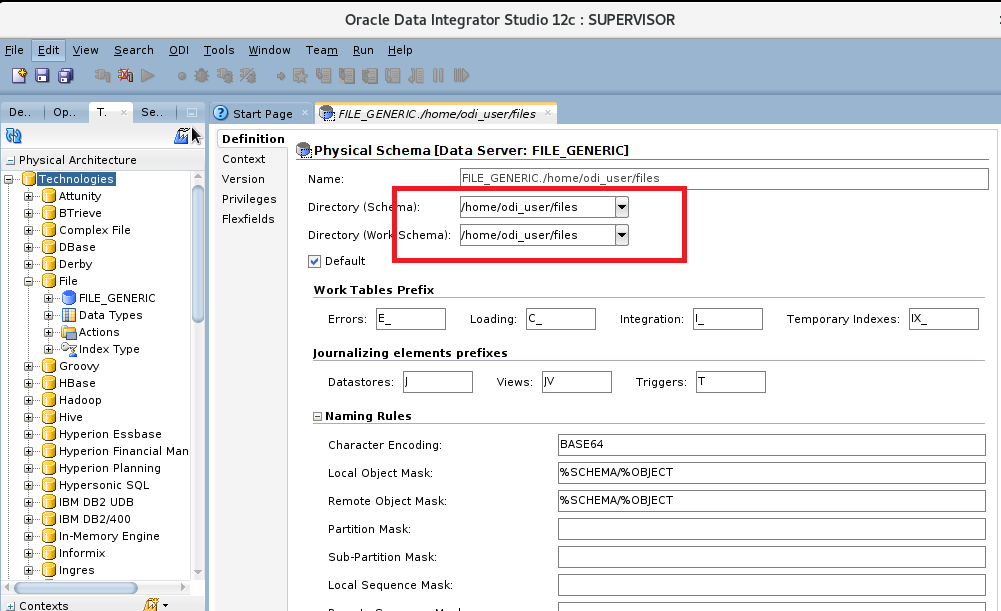Click the Temporary Indexes prefix field
Viewport: 1001px width, 611px height.
pos(944,319)
